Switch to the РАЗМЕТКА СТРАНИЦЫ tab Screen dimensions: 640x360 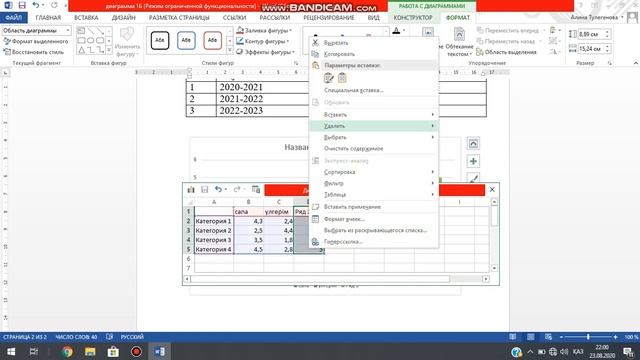coord(179,18)
